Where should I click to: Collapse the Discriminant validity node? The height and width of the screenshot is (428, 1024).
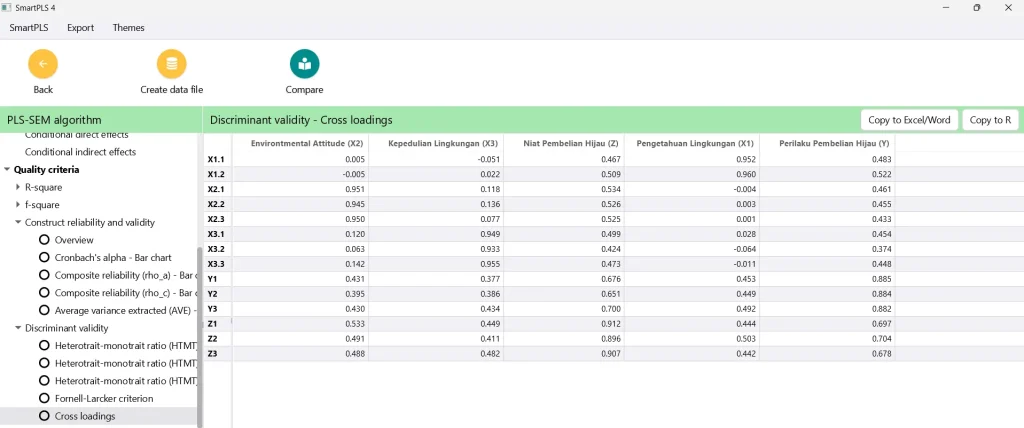18,328
